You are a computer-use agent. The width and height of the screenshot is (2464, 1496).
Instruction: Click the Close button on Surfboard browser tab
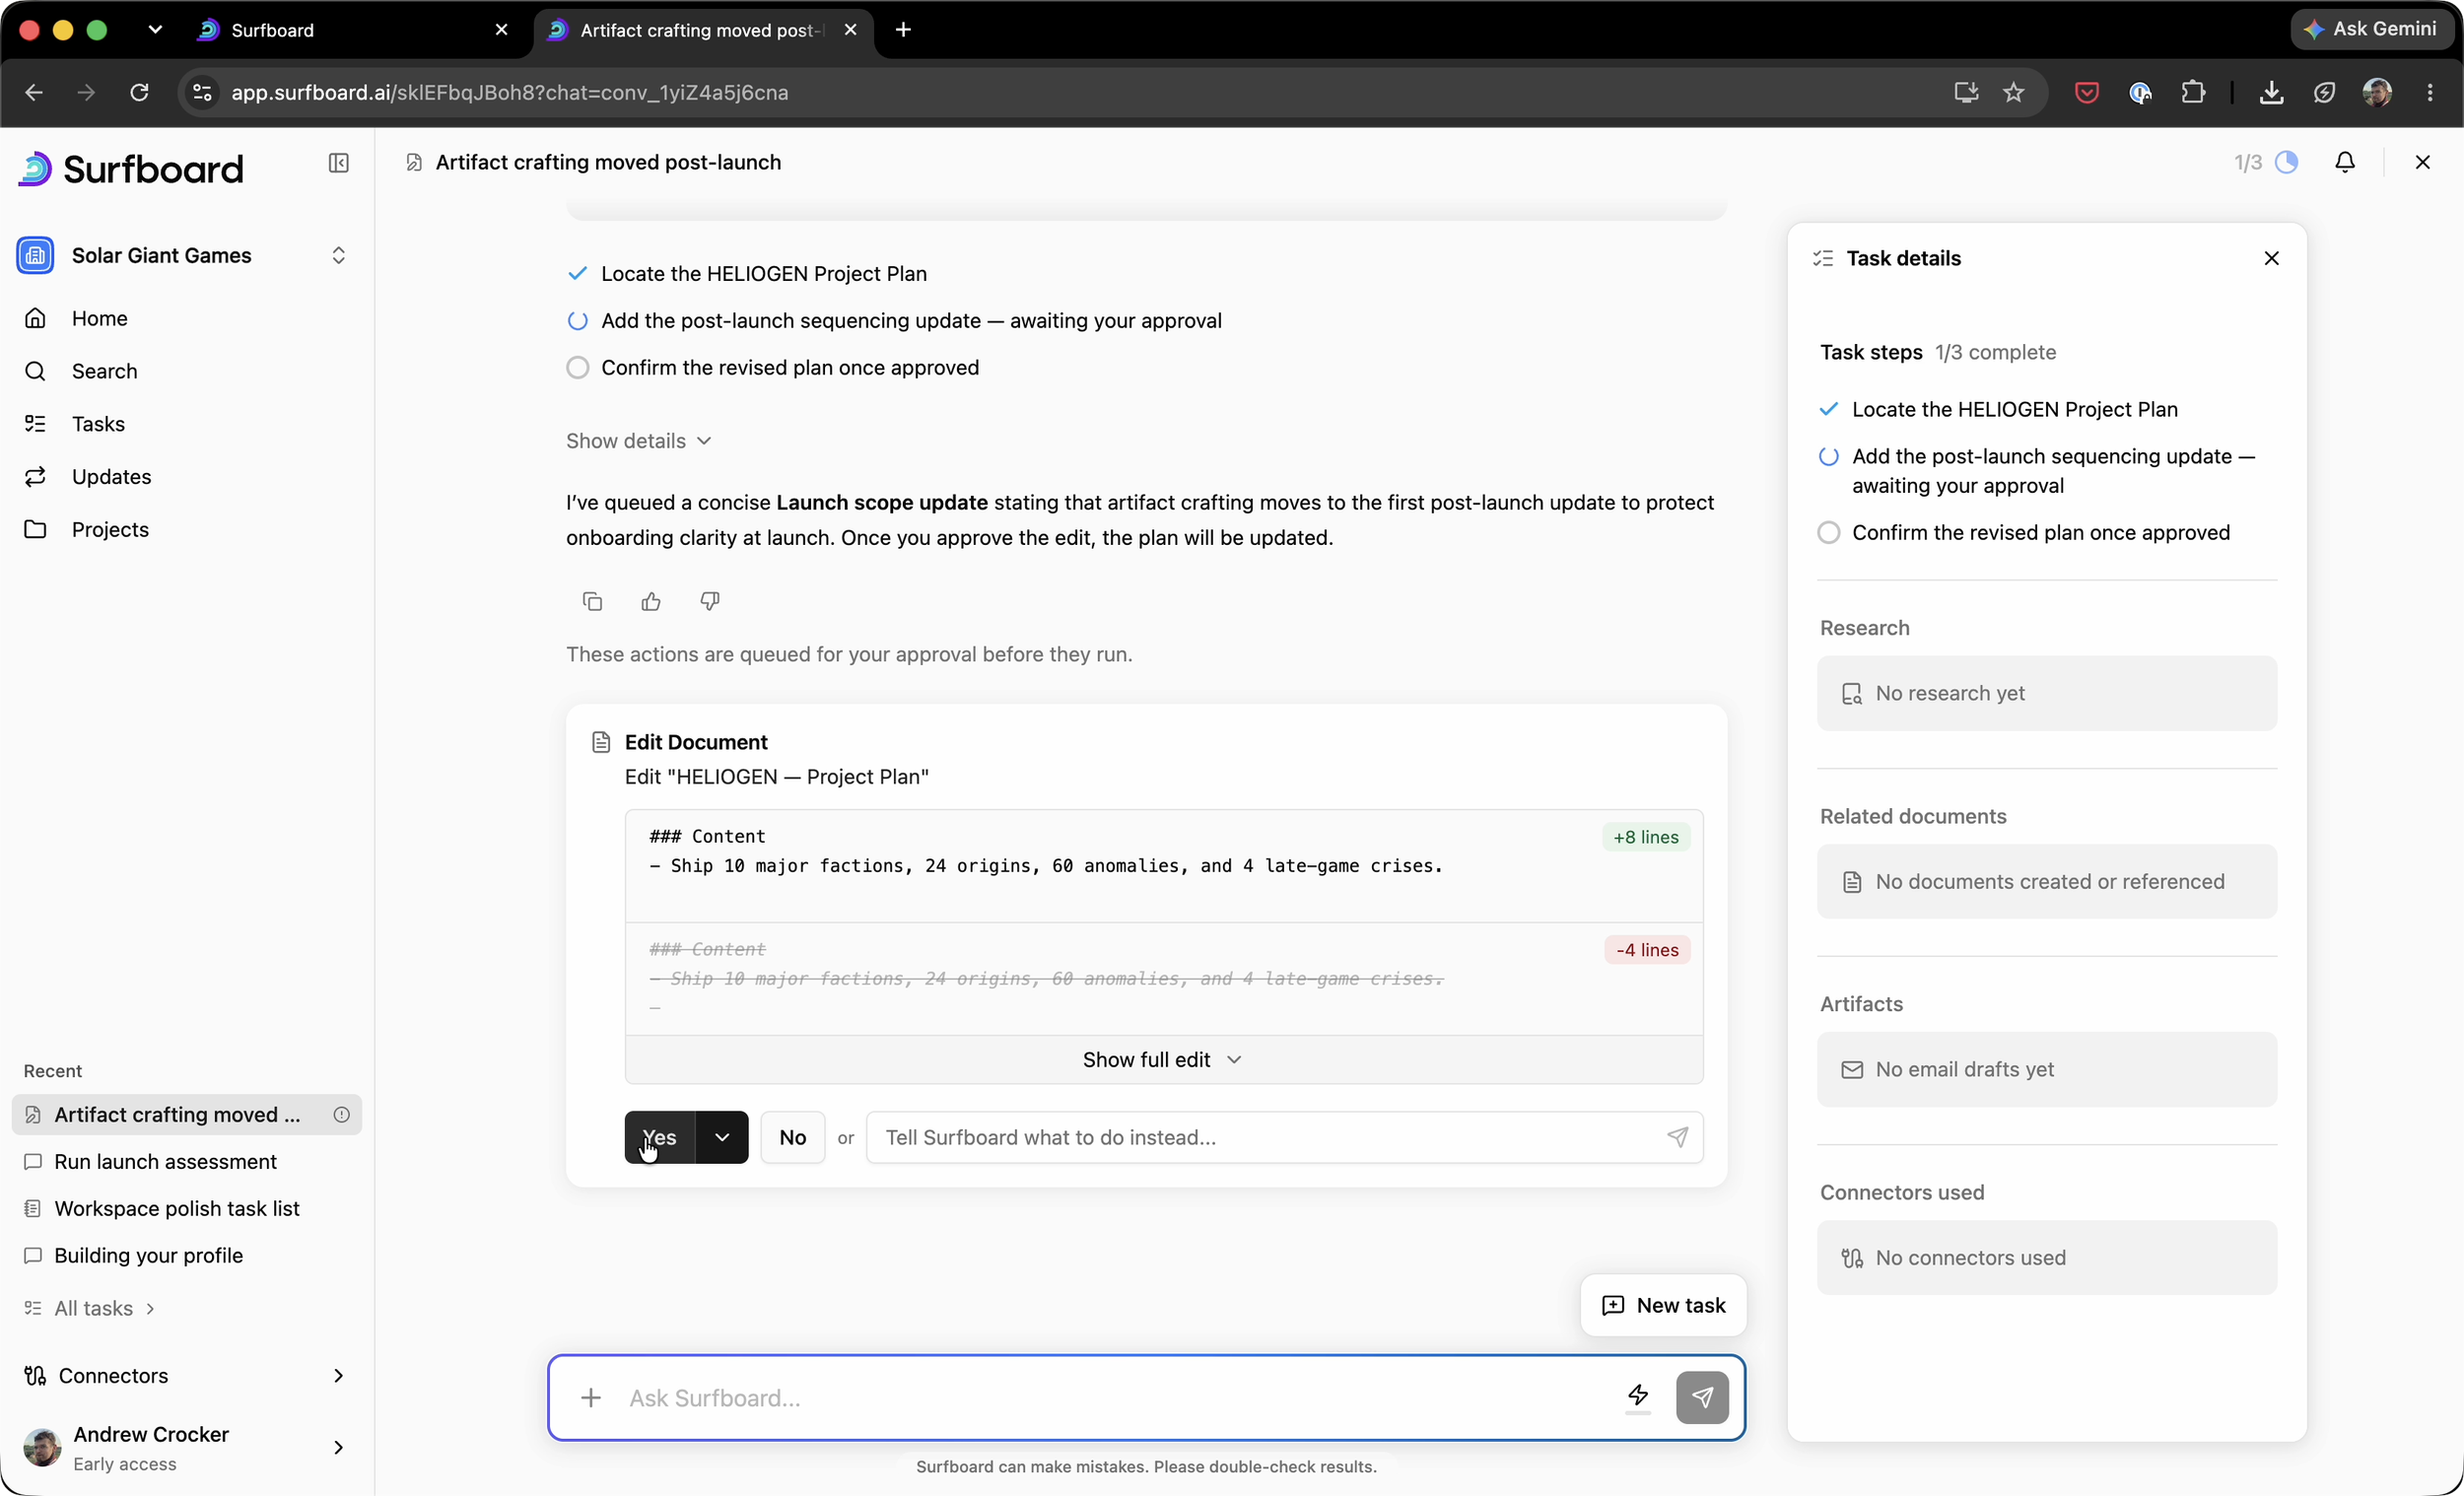click(x=502, y=30)
